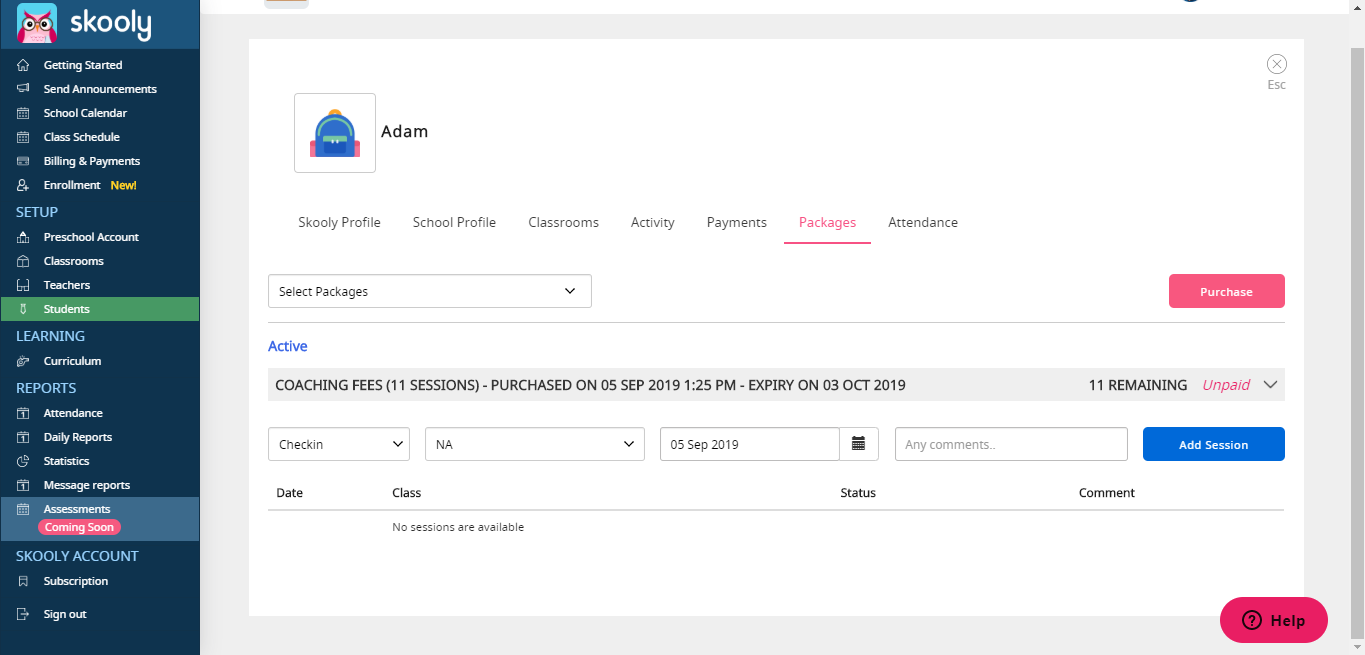Viewport: 1365px width, 655px height.
Task: Open Subscription under Skooly Account
Action: [76, 581]
